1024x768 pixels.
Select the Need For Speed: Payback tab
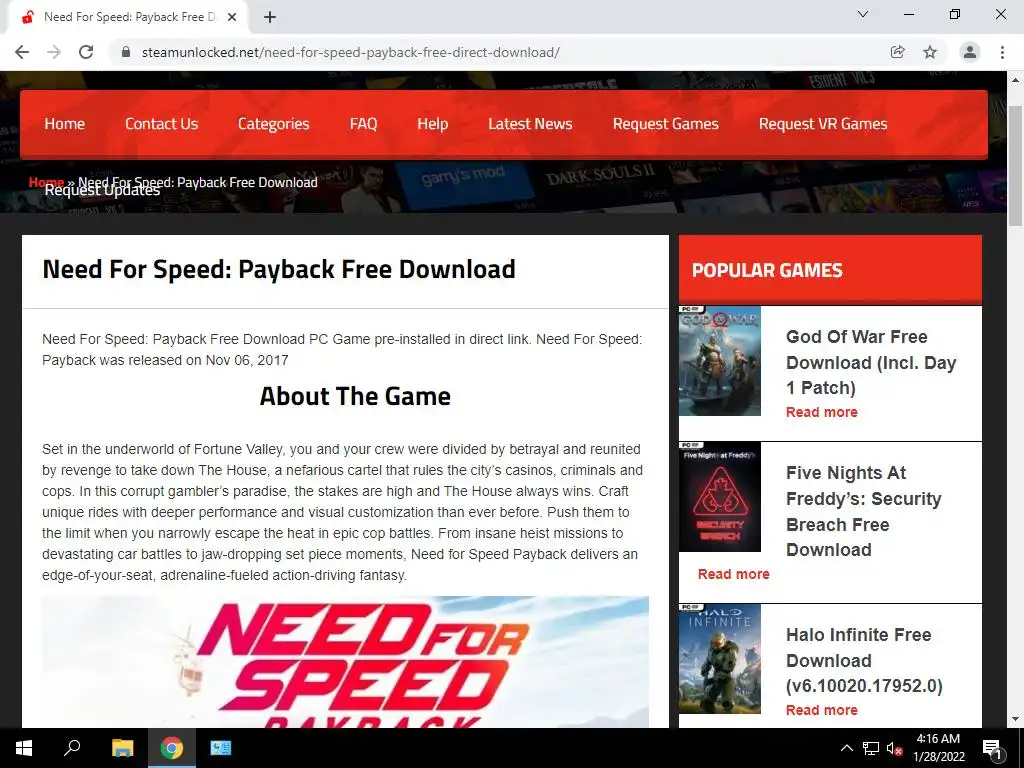128,17
